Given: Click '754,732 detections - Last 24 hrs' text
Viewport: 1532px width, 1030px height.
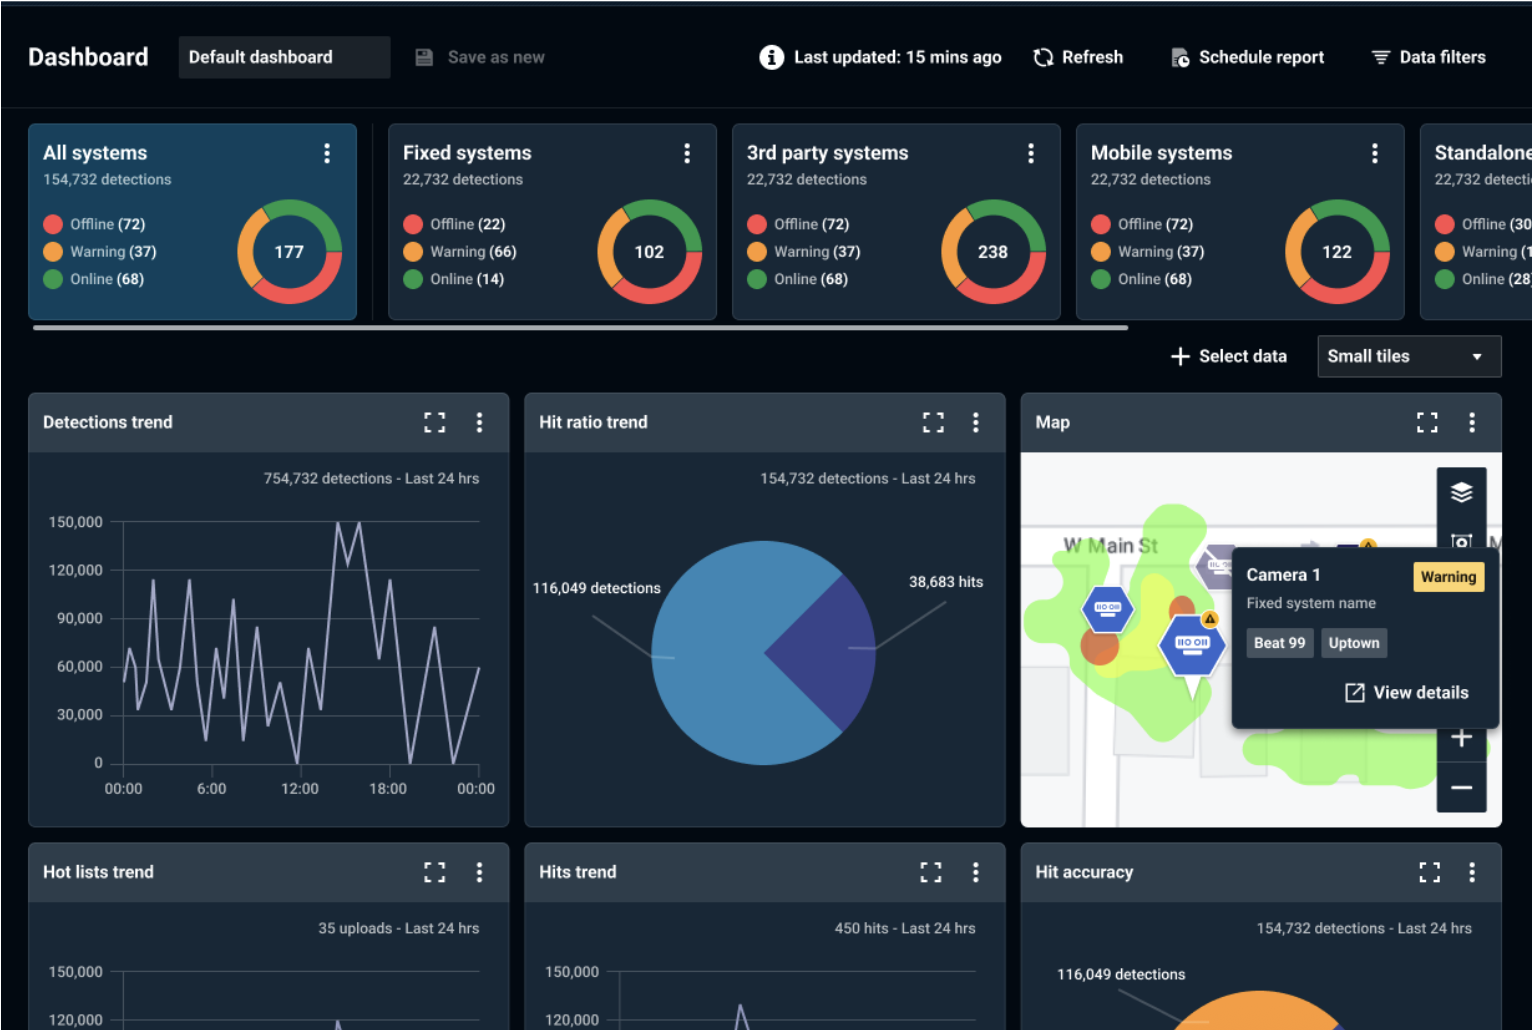Looking at the screenshot, I should (x=371, y=479).
